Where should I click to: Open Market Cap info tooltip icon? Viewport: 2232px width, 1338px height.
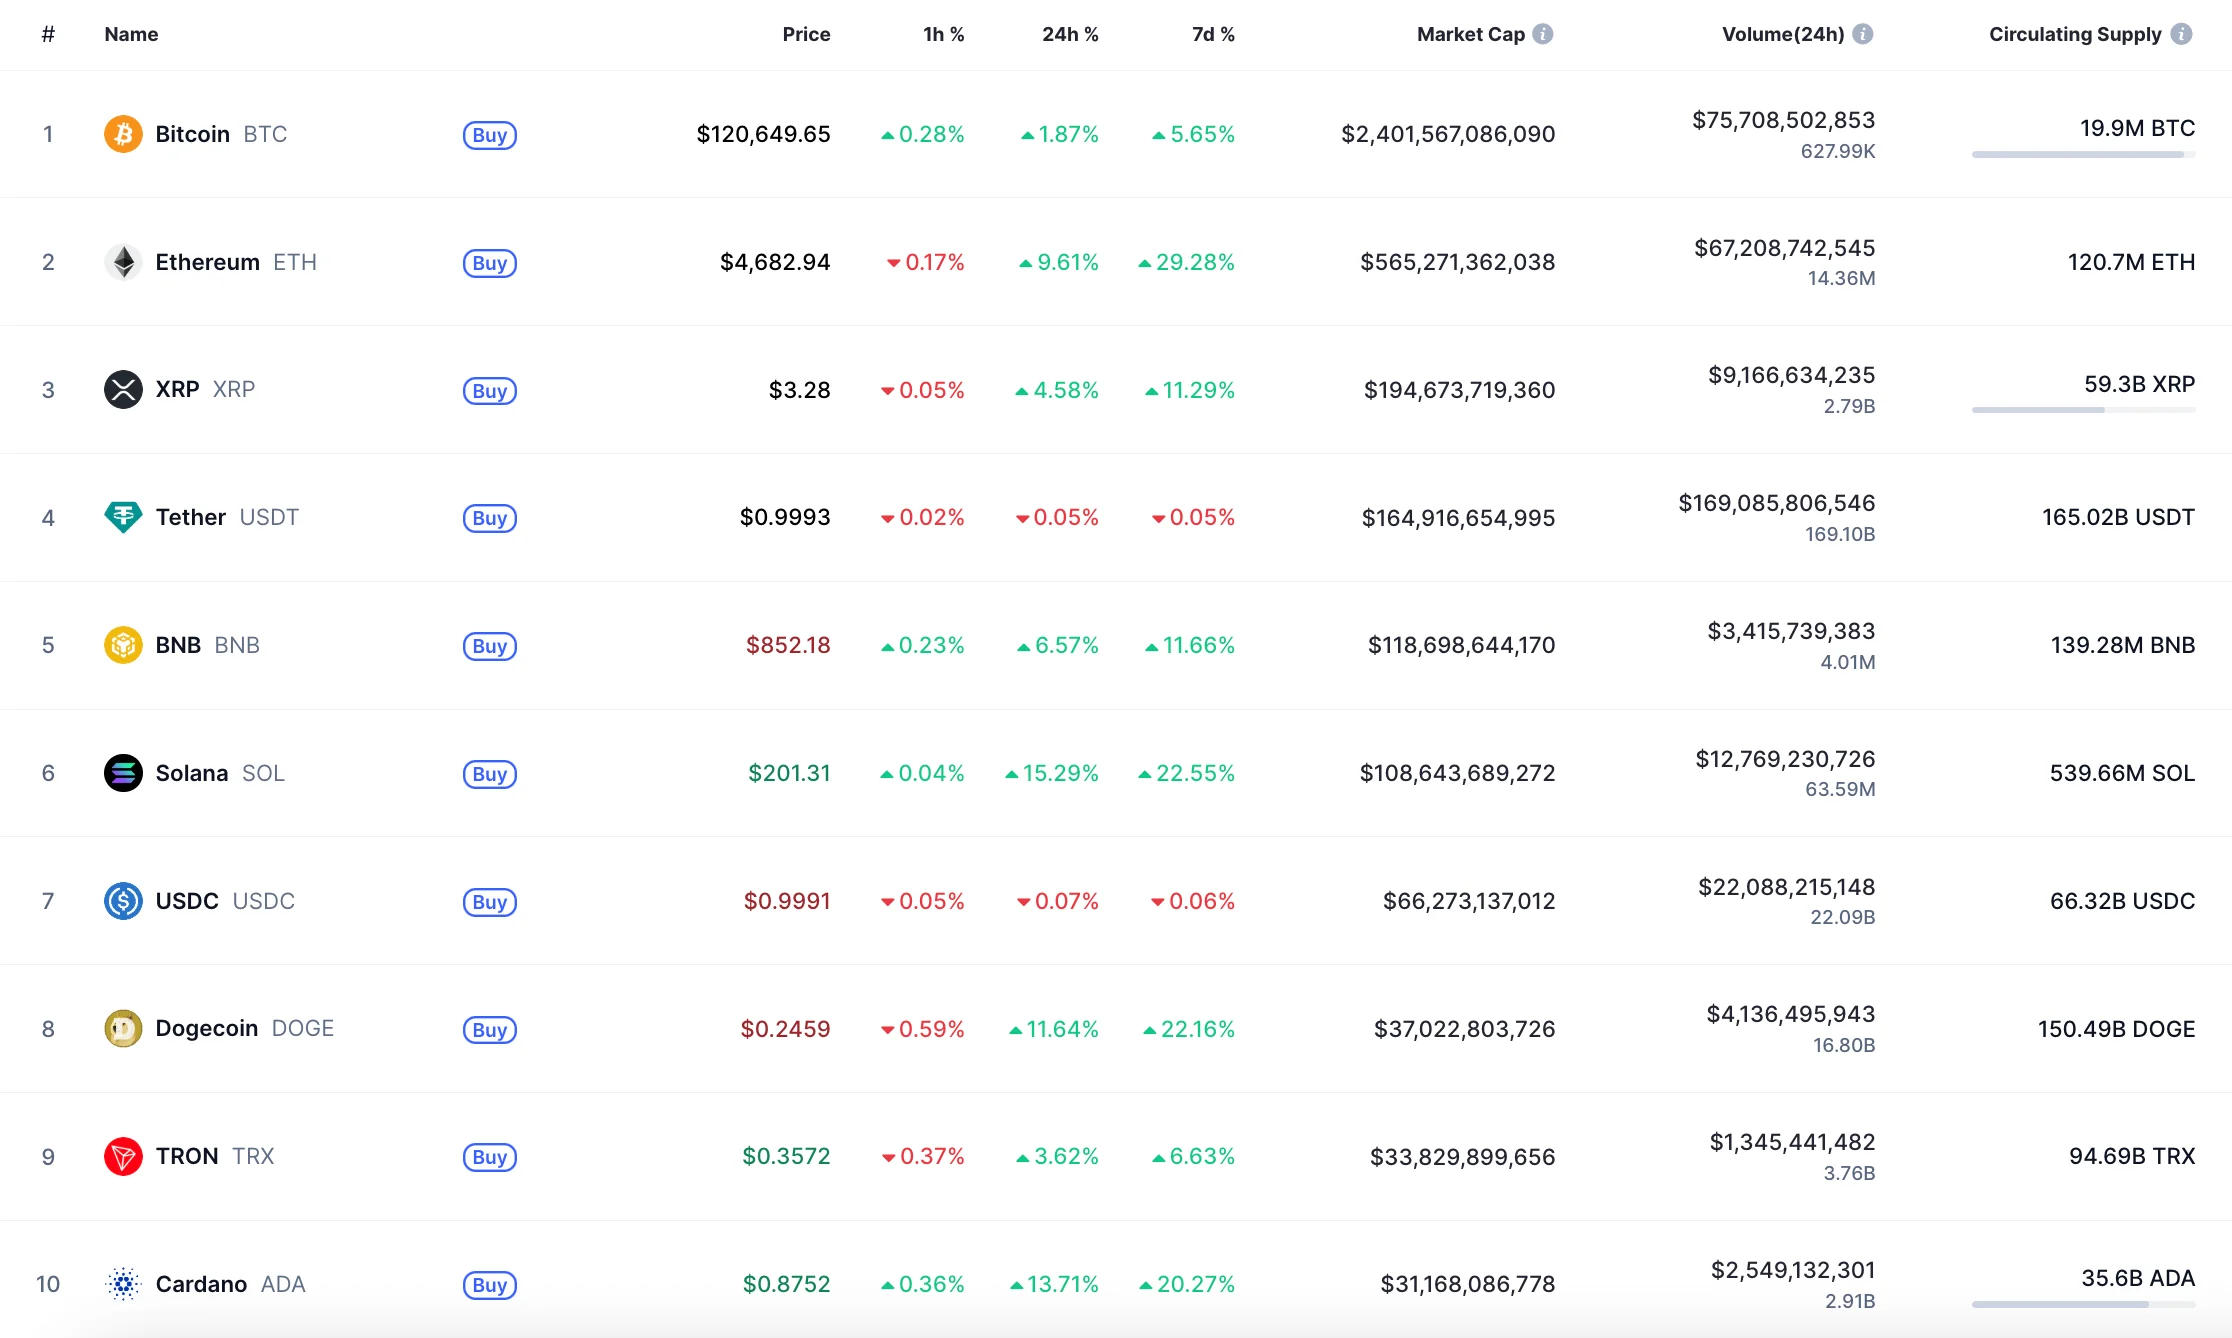click(1543, 34)
